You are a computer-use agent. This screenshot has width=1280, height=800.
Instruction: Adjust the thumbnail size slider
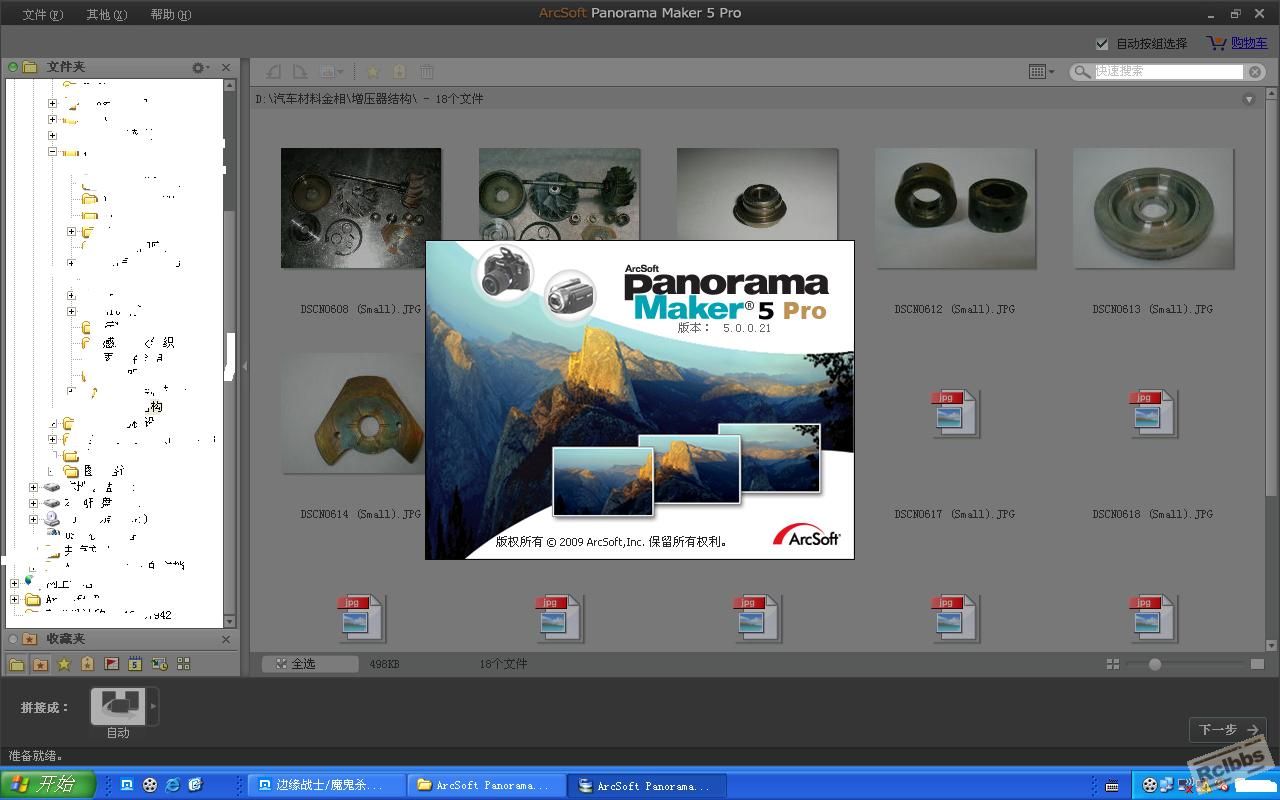tap(1155, 664)
